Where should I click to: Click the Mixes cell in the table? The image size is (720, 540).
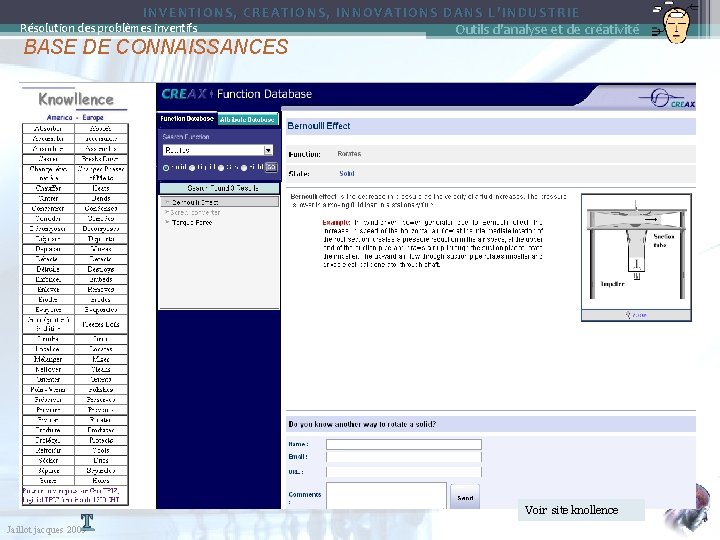[x=101, y=359]
